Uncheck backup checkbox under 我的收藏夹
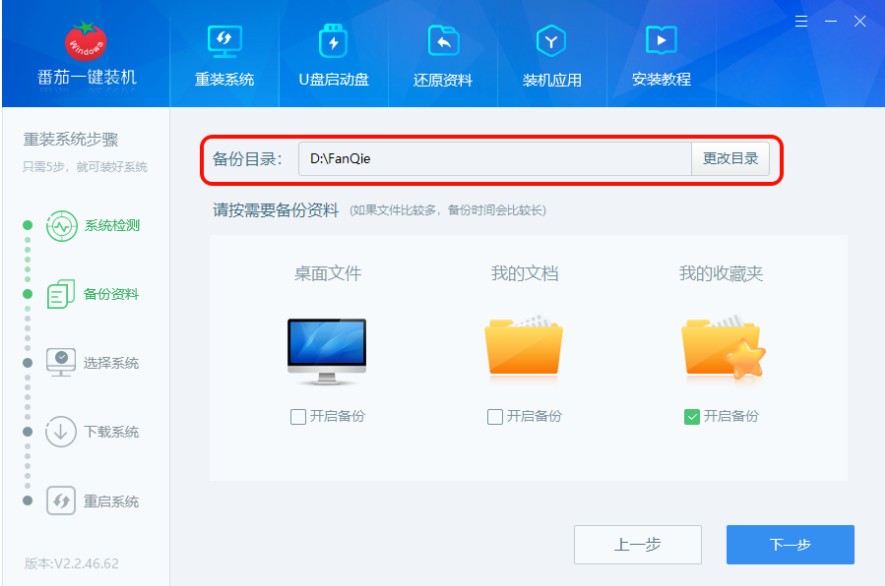This screenshot has height=586, width=885. pos(691,417)
